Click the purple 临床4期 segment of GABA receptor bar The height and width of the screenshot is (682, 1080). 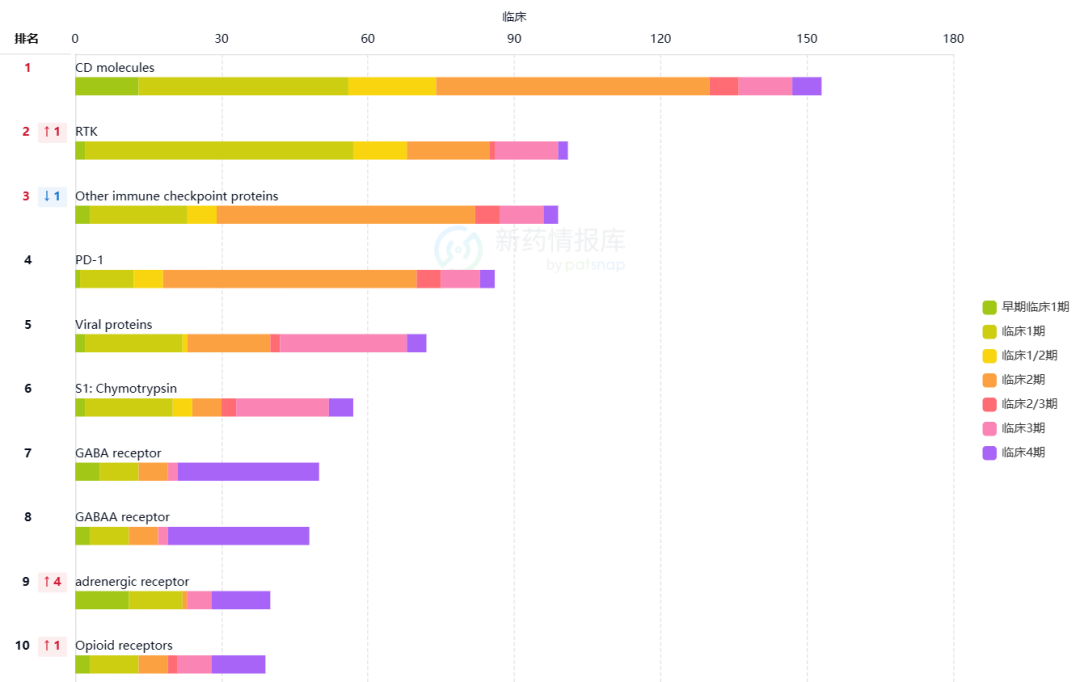click(x=248, y=472)
